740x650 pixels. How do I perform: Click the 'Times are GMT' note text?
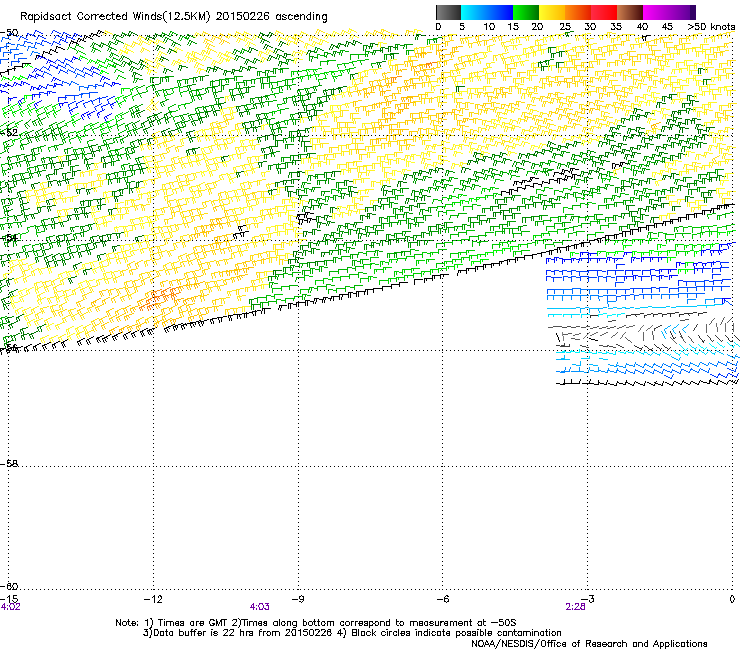coord(193,623)
